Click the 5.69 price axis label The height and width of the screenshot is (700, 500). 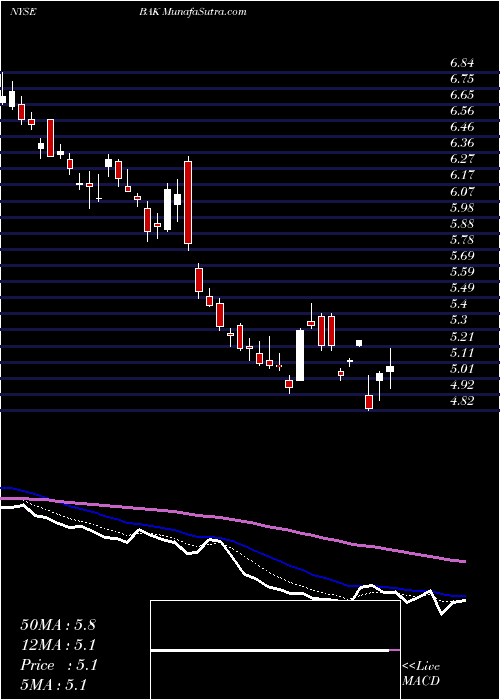(x=462, y=256)
